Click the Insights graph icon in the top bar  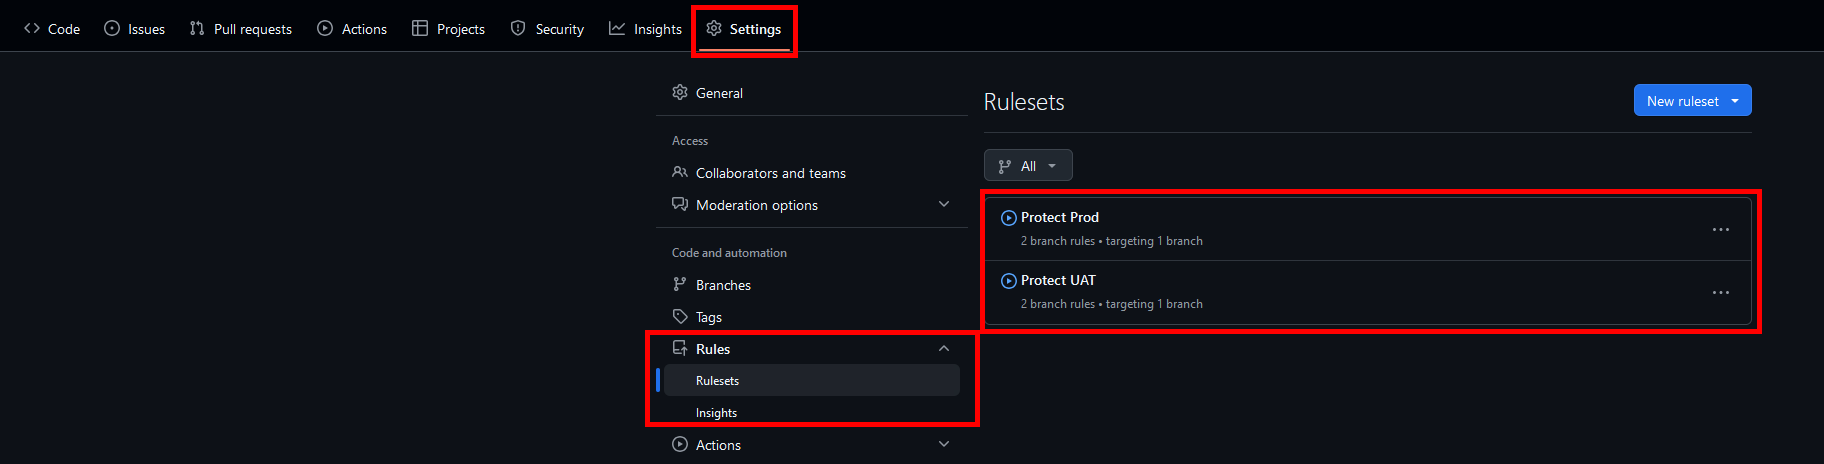617,28
